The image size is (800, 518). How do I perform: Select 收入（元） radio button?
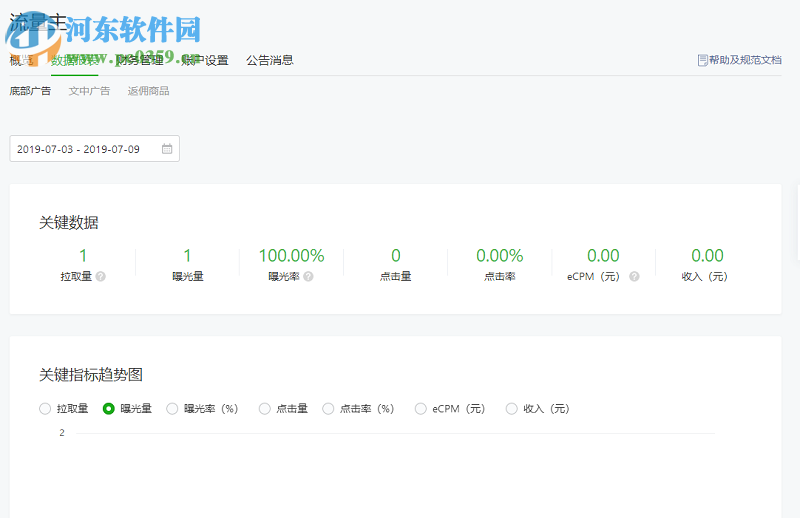[x=512, y=408]
